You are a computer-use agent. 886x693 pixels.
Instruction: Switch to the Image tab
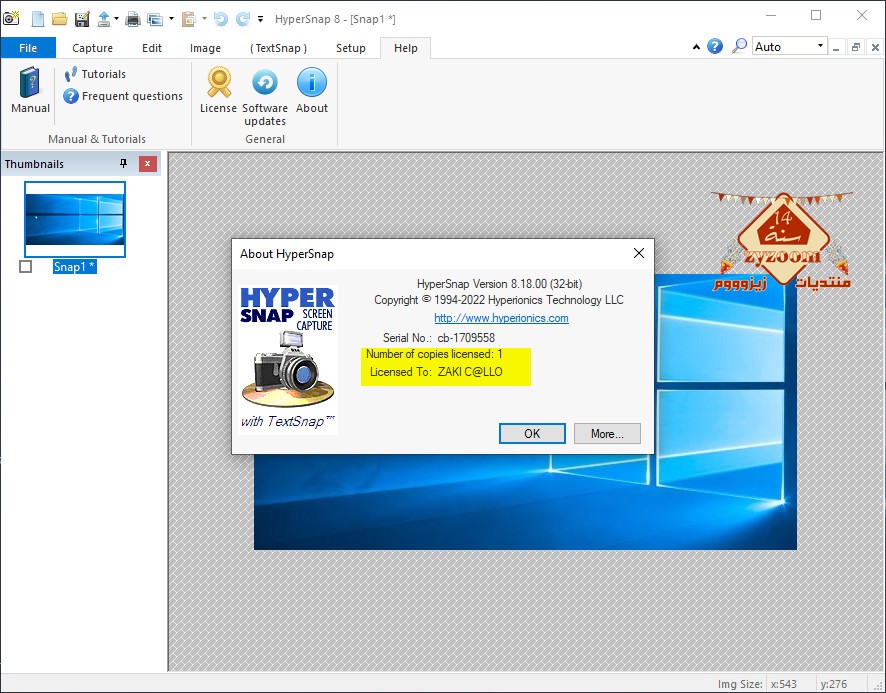point(205,48)
